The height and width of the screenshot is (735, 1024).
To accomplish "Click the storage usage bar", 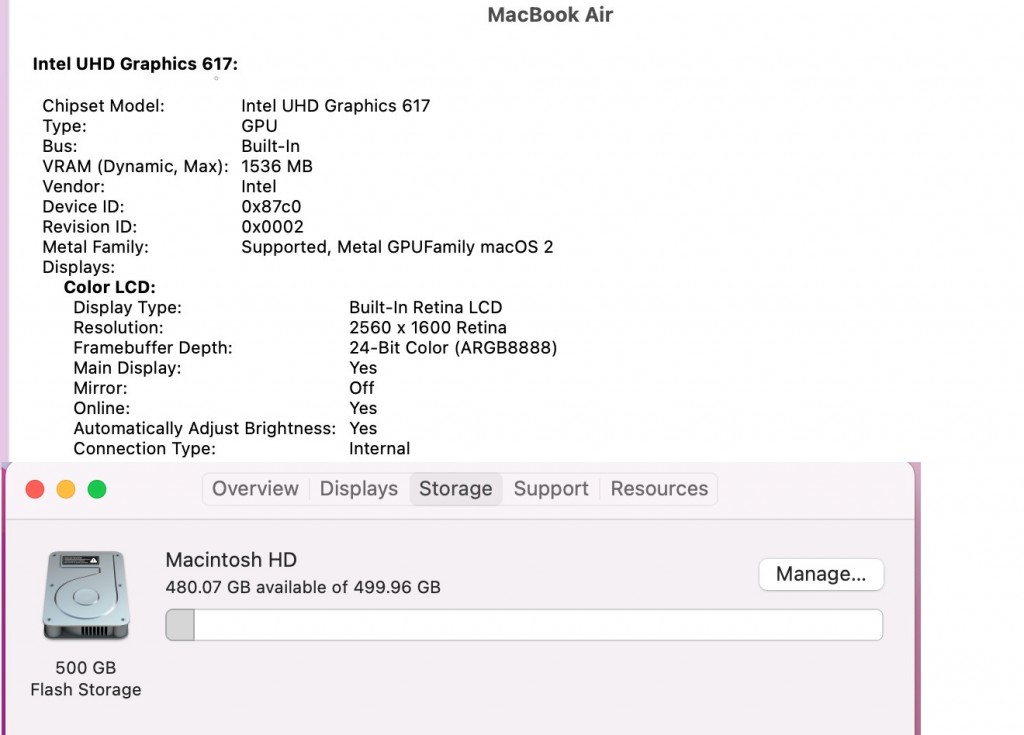I will [524, 625].
